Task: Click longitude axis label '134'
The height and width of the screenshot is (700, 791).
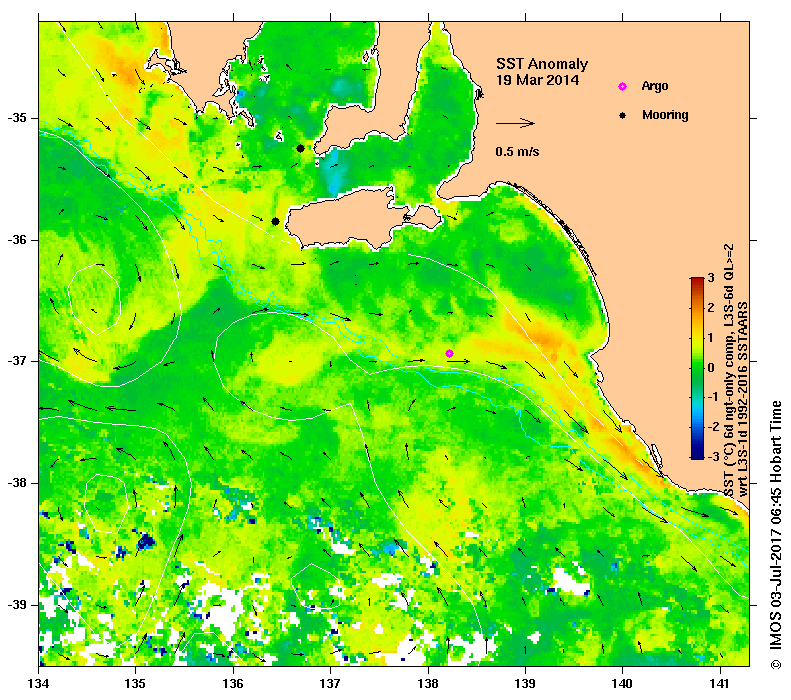Action: (x=39, y=684)
